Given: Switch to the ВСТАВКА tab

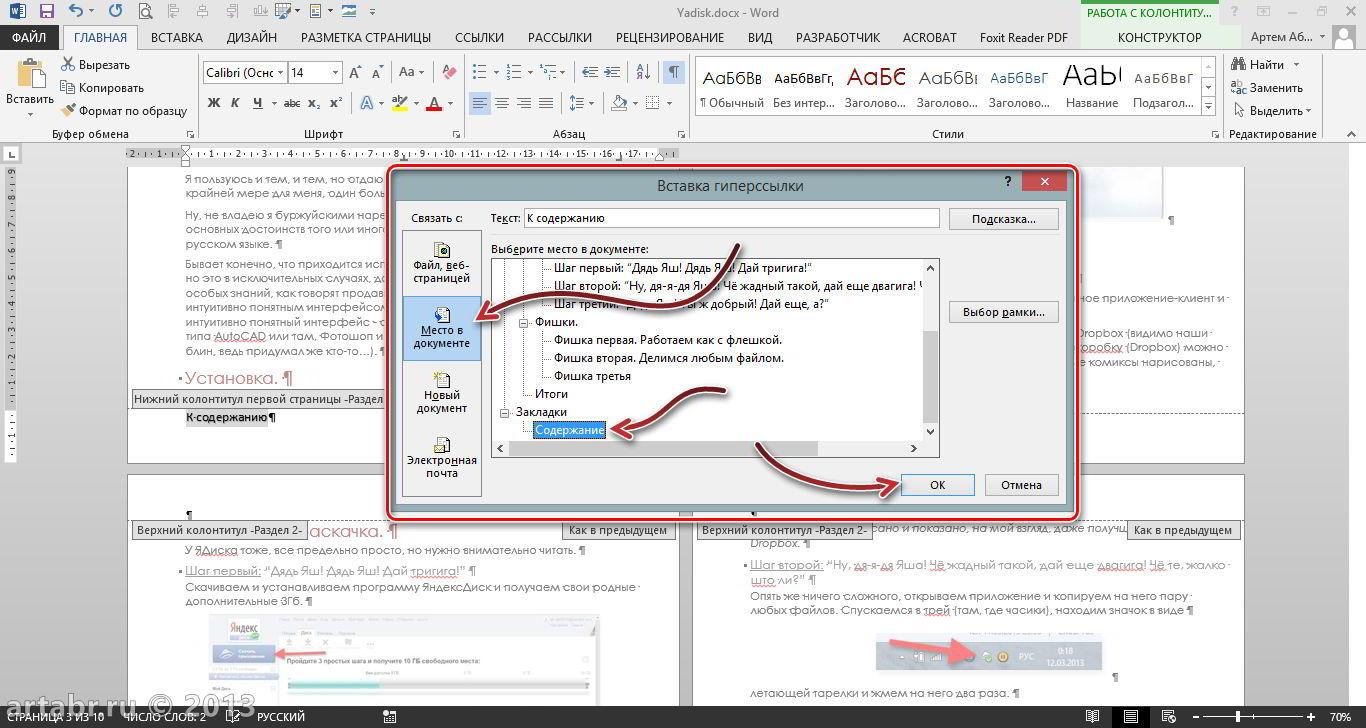Looking at the screenshot, I should pyautogui.click(x=177, y=37).
